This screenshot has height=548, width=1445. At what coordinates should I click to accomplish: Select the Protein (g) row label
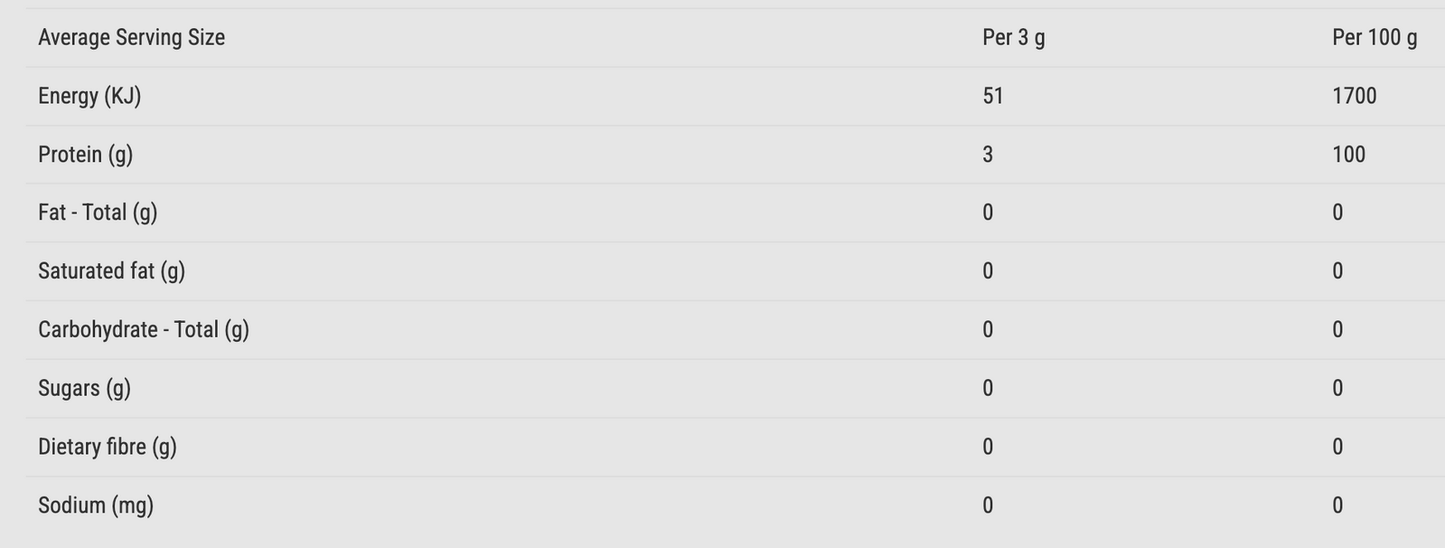click(85, 154)
